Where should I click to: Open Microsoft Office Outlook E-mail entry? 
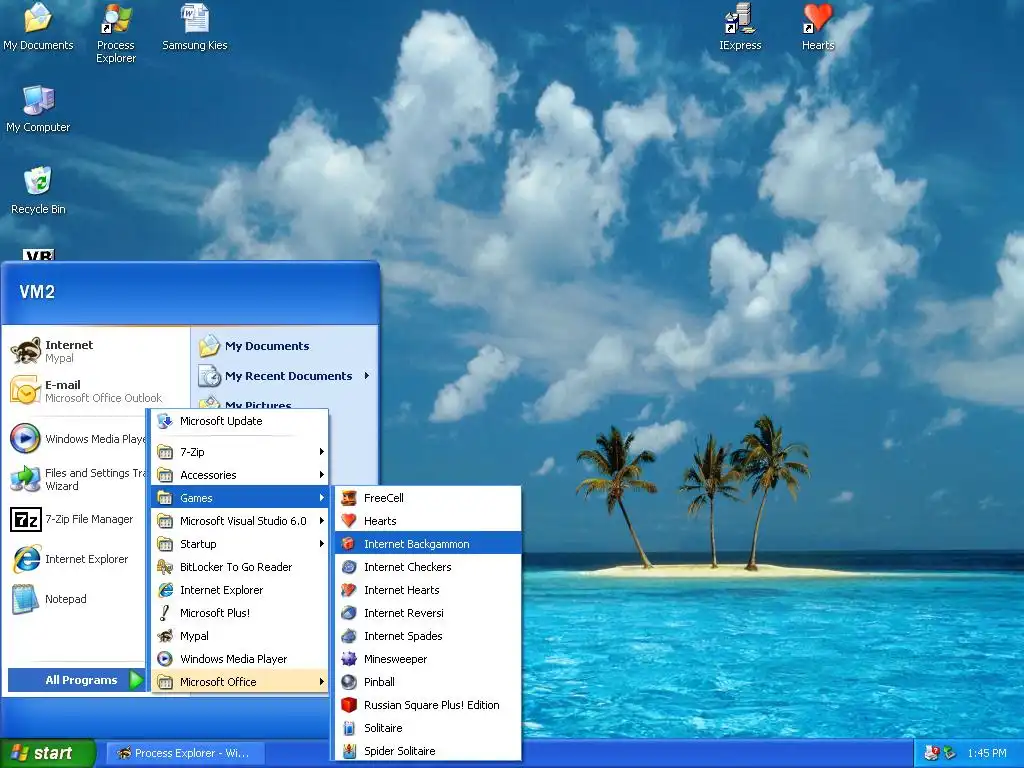tap(86, 391)
